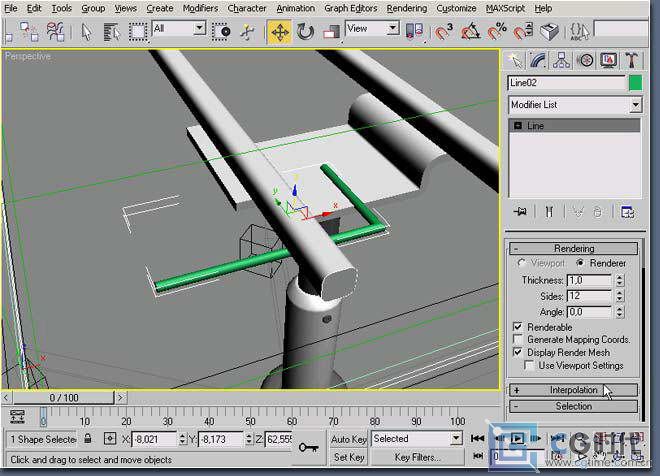Activate the Select and Manipulate tool
Screen dimensions: 660x476
(247, 32)
